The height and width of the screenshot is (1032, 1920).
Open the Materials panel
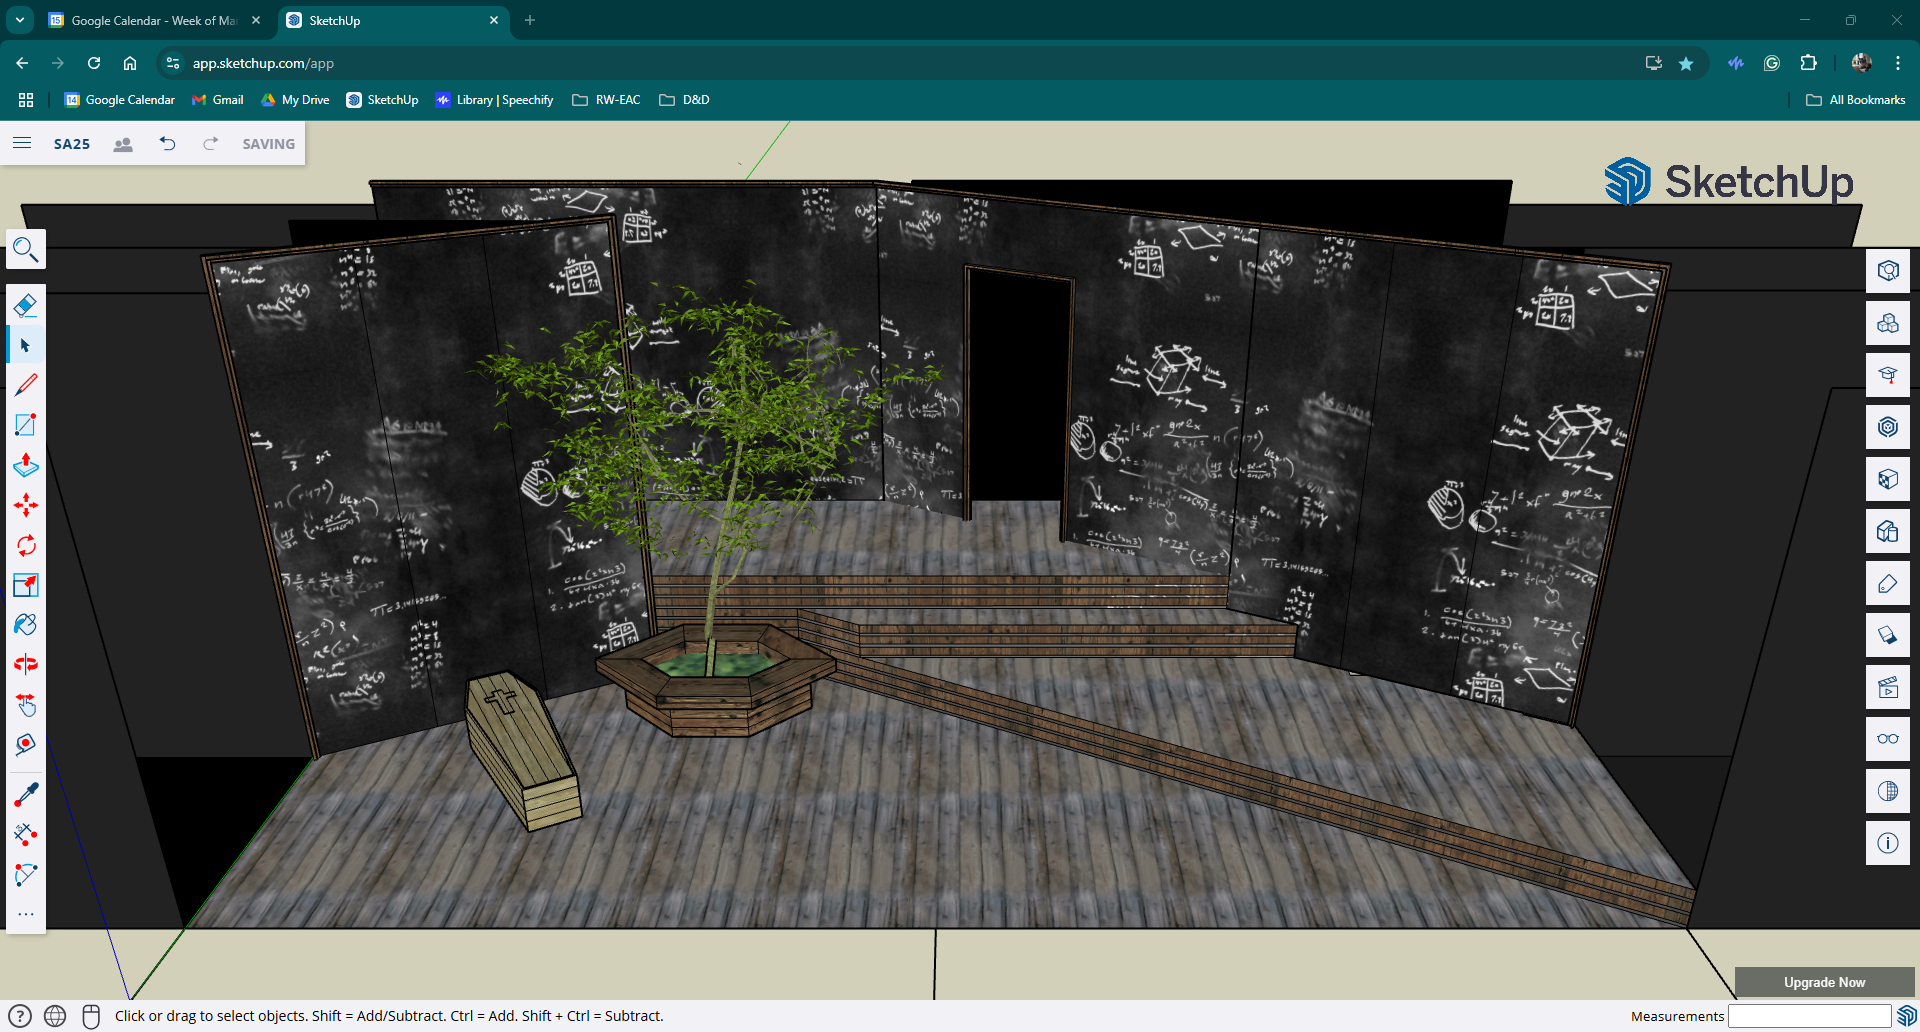coord(1888,479)
